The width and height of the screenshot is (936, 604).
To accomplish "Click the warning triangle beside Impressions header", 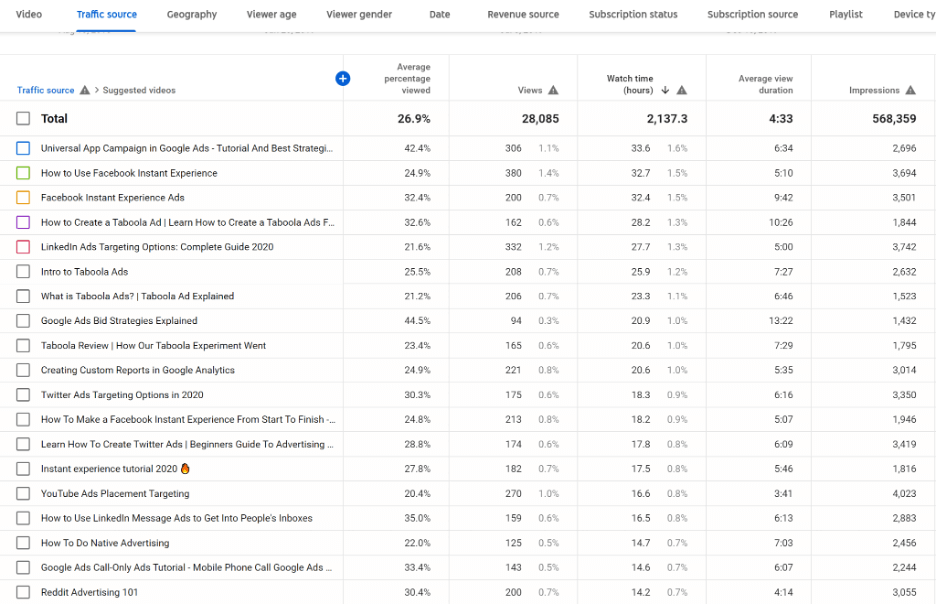I will coord(910,90).
